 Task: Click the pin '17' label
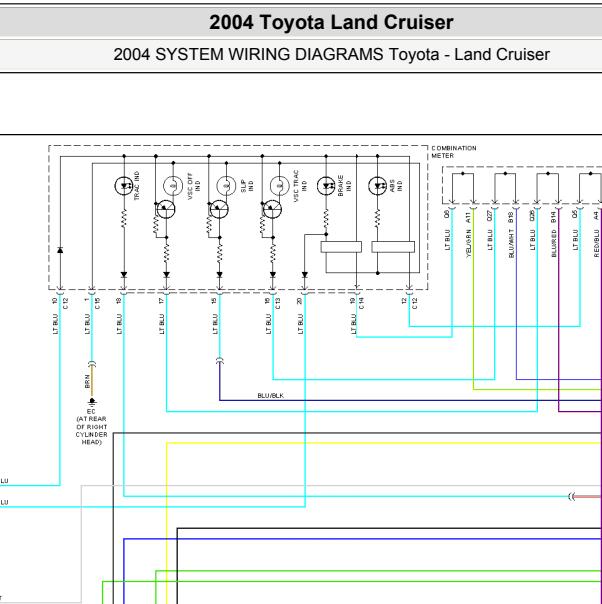point(161,301)
